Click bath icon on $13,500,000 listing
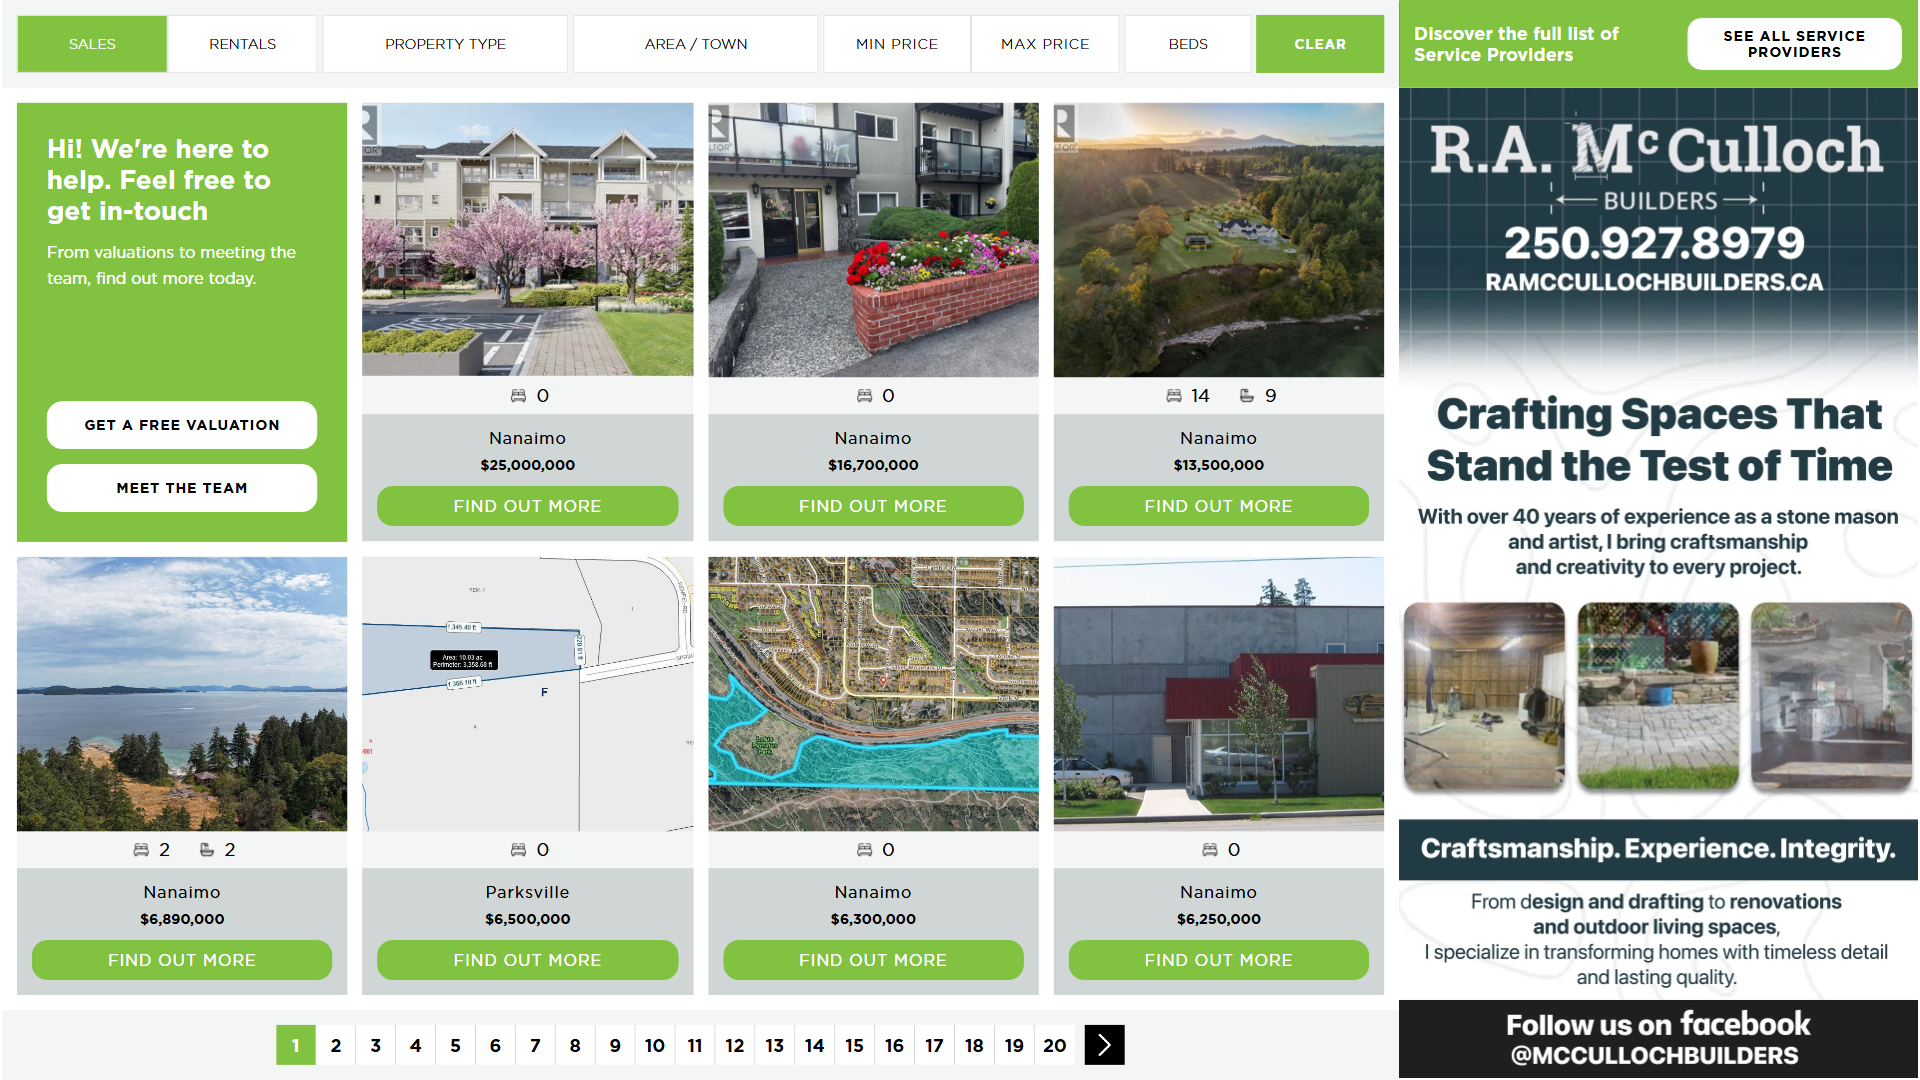 (1247, 396)
